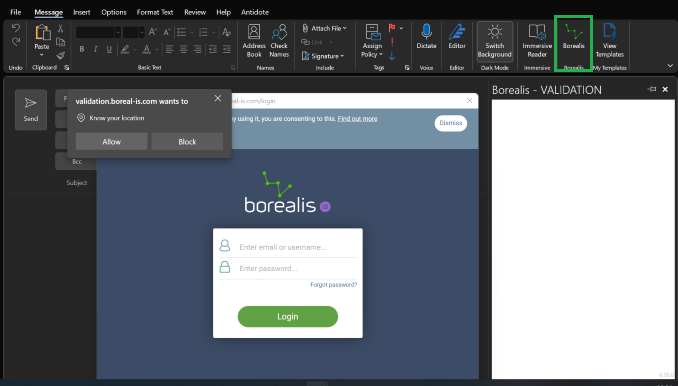This screenshot has height=386, width=678.
Task: Close the location permission popup
Action: (217, 99)
